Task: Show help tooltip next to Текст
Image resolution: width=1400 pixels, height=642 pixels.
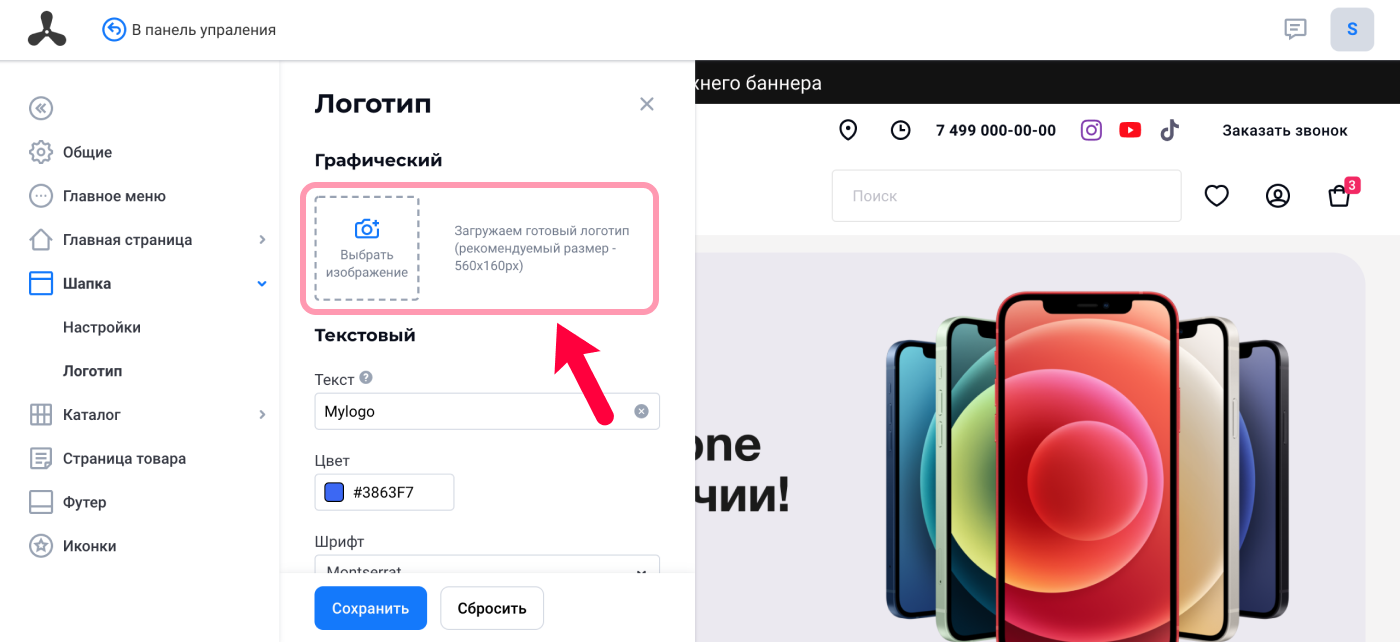Action: coord(366,378)
